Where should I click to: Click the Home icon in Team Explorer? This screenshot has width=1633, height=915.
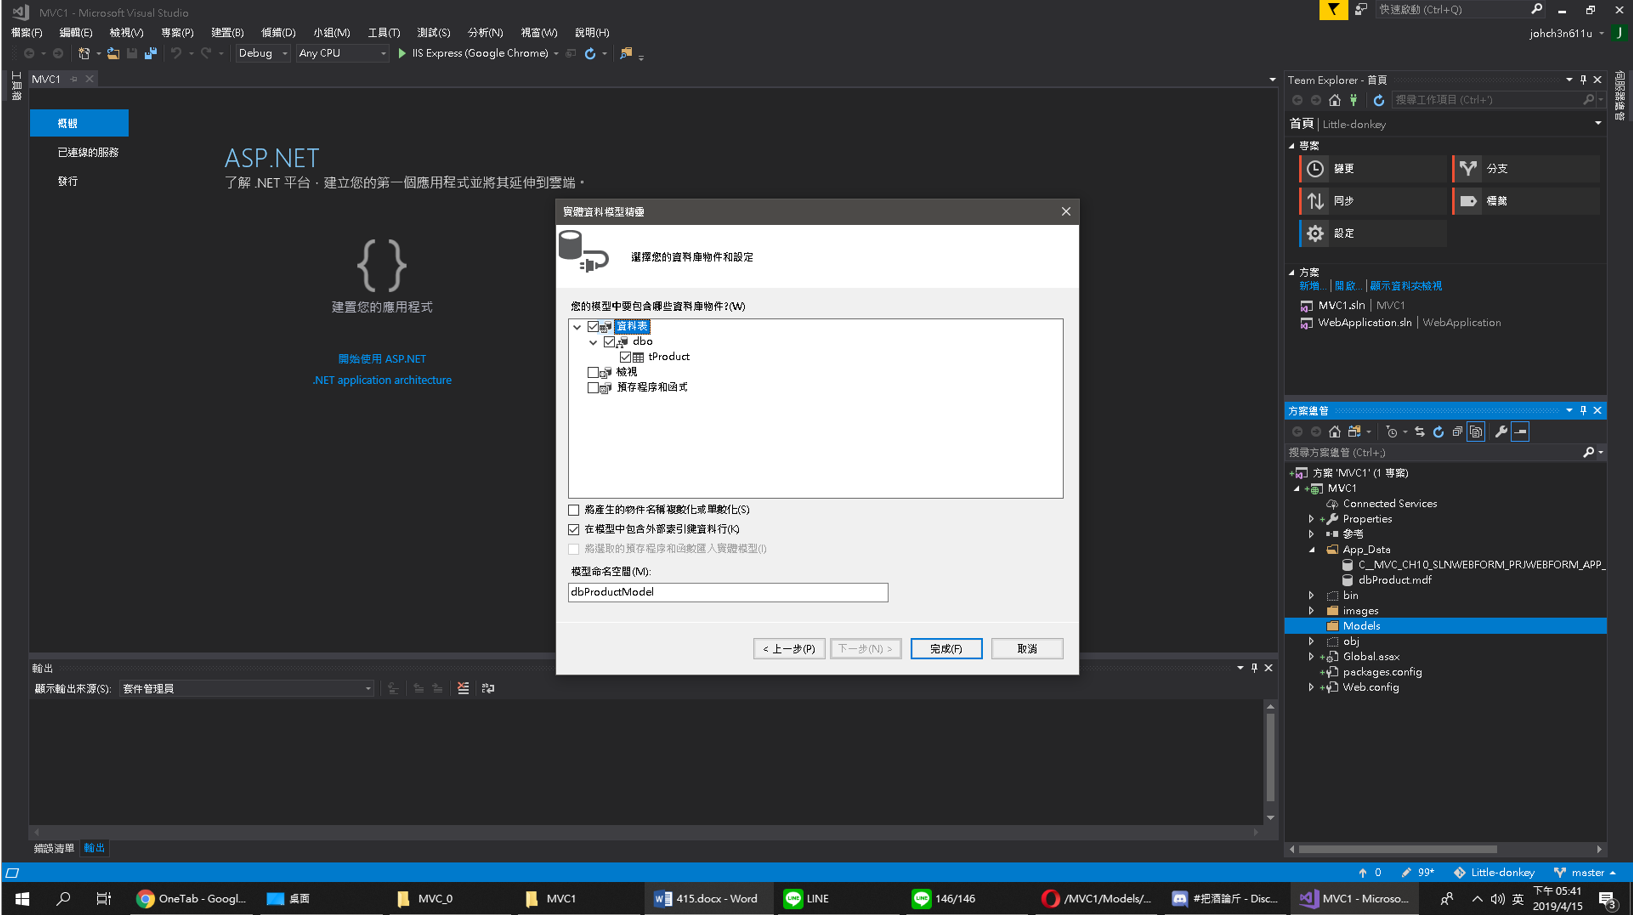tap(1334, 100)
